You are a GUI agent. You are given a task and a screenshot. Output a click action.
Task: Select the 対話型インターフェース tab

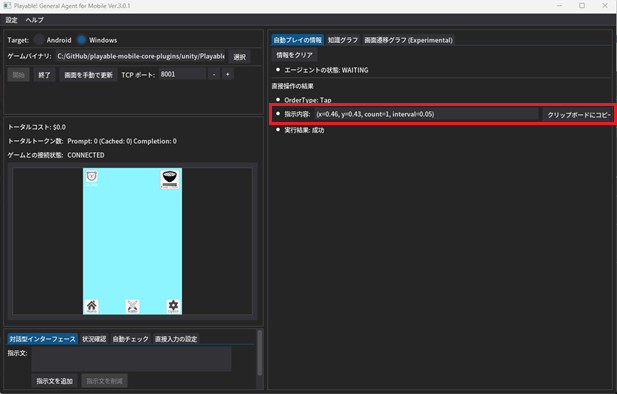click(42, 339)
